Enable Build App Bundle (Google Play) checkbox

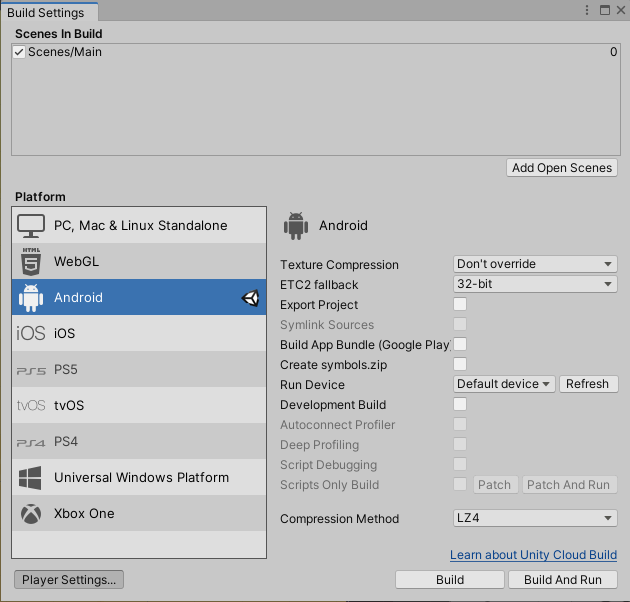pos(460,344)
